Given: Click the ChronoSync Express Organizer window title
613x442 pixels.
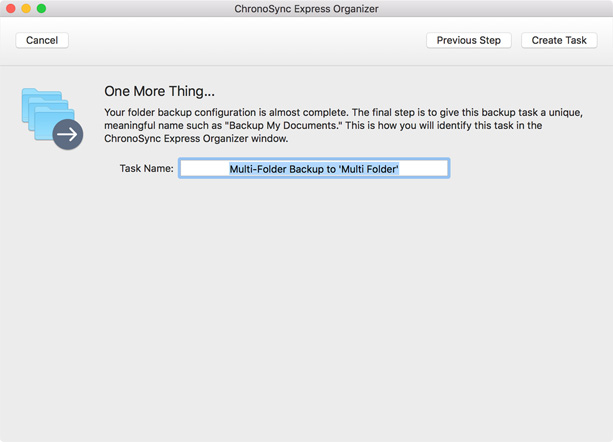Looking at the screenshot, I should pyautogui.click(x=306, y=9).
